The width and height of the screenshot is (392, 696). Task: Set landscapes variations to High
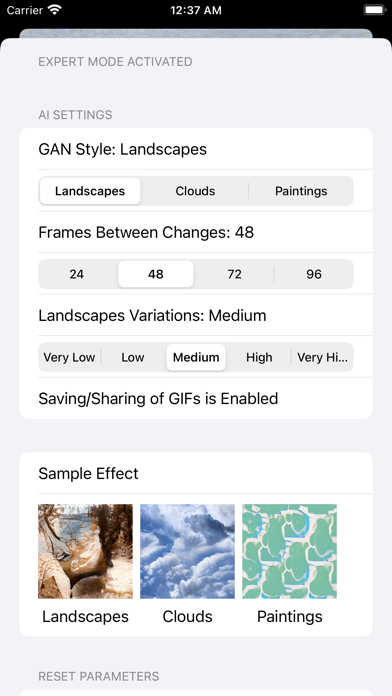point(259,357)
